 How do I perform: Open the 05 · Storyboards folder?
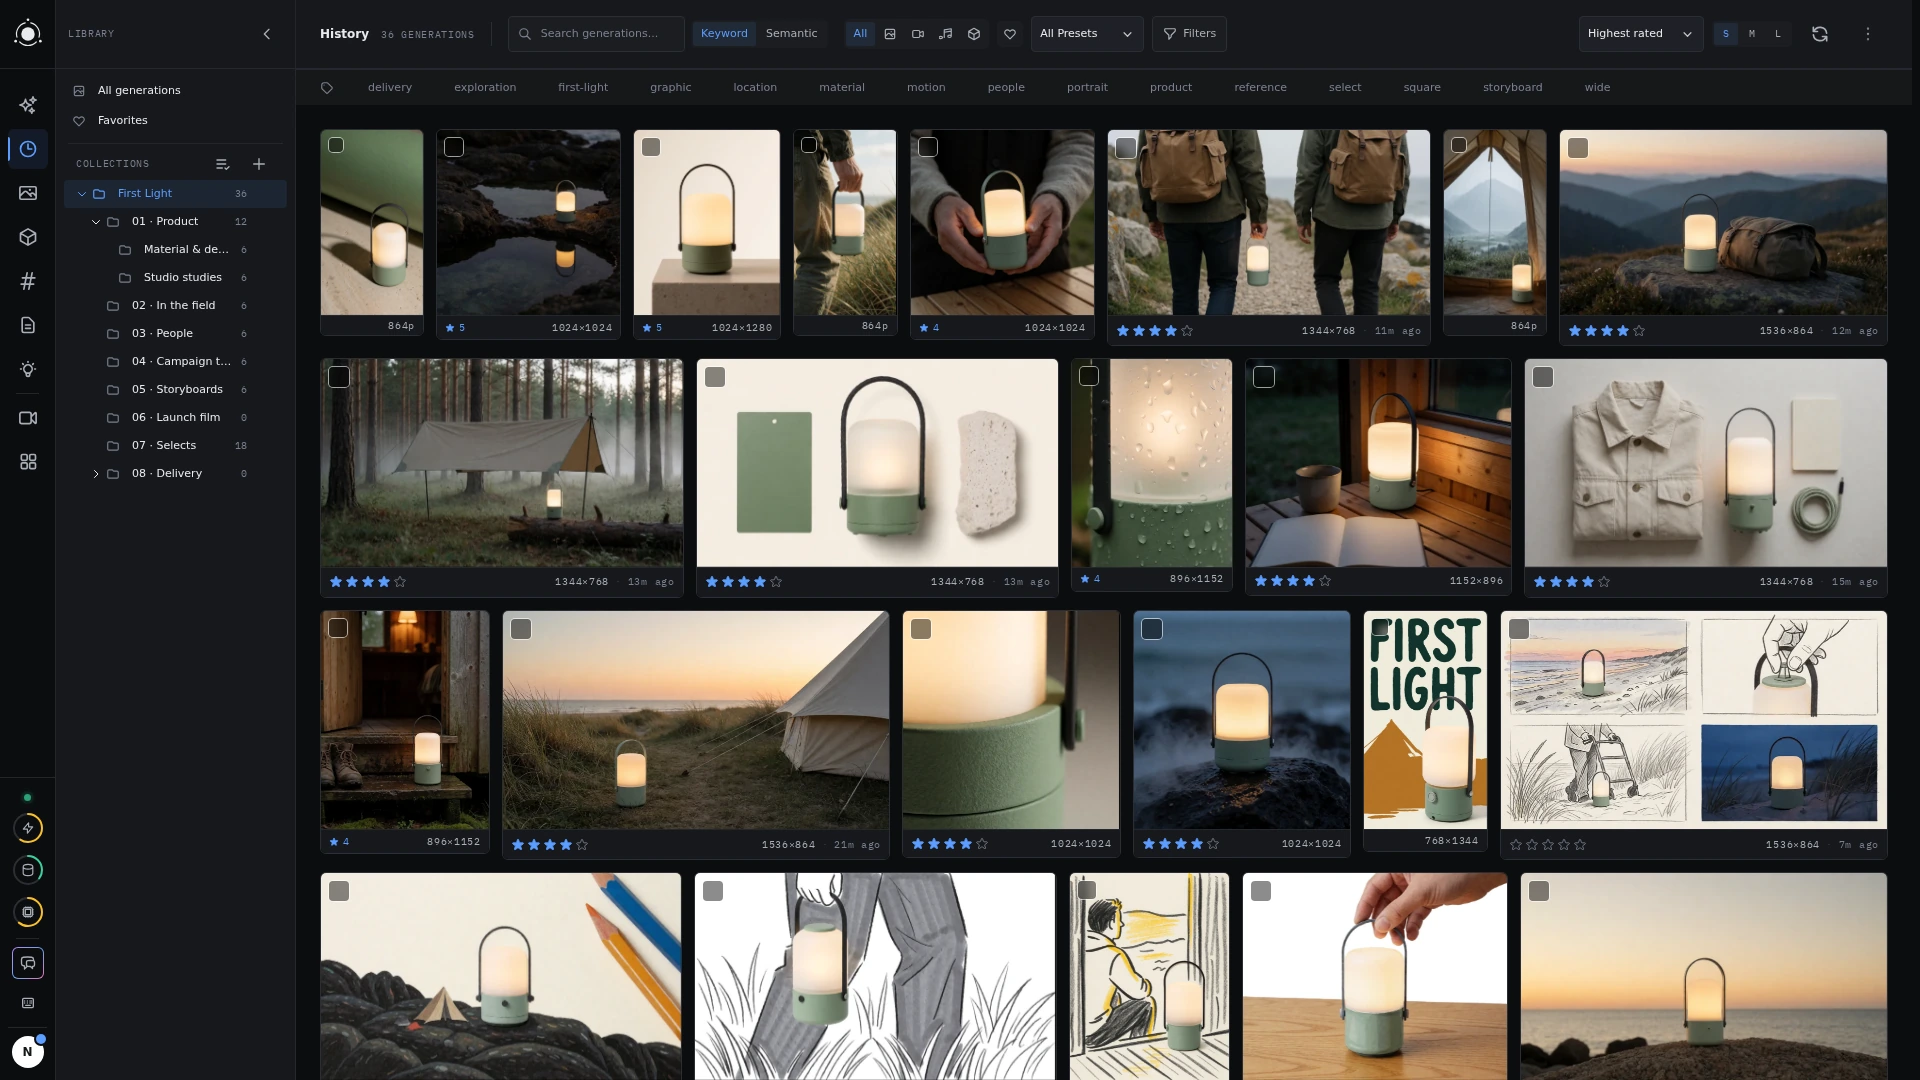pos(175,390)
